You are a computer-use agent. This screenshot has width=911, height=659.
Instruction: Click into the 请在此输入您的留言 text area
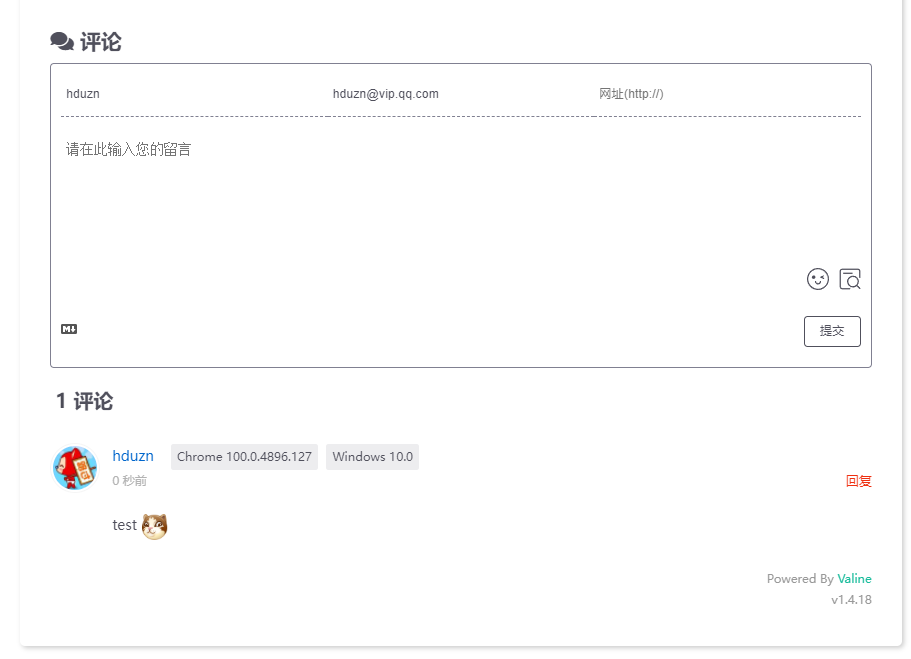[x=460, y=195]
